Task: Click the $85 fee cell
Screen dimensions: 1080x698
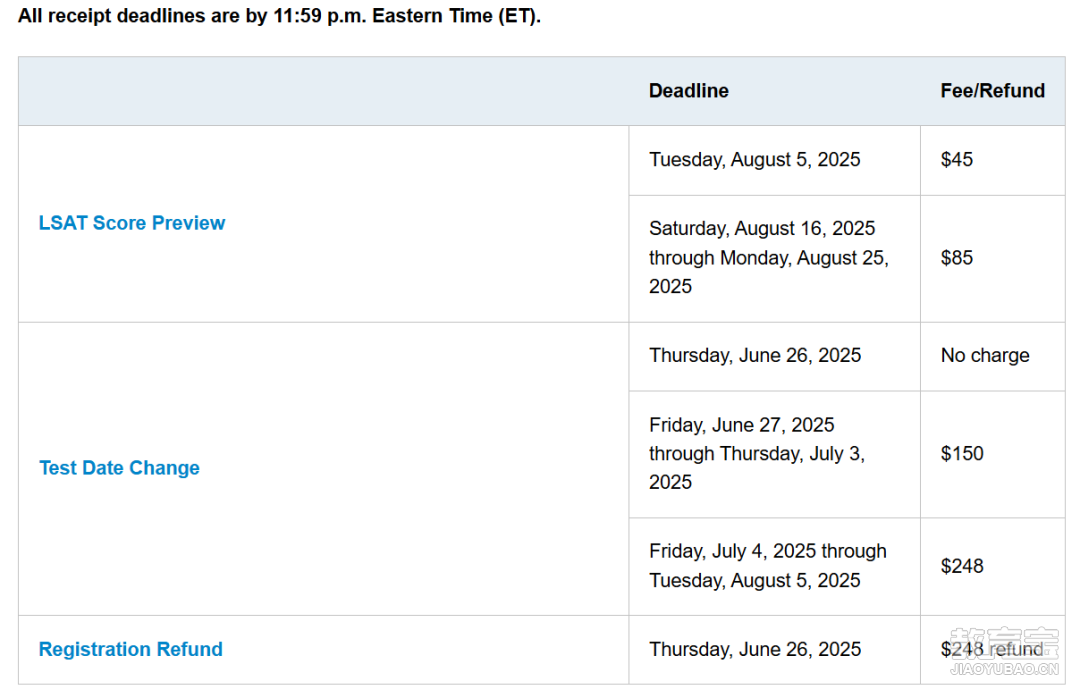Action: pyautogui.click(x=957, y=258)
